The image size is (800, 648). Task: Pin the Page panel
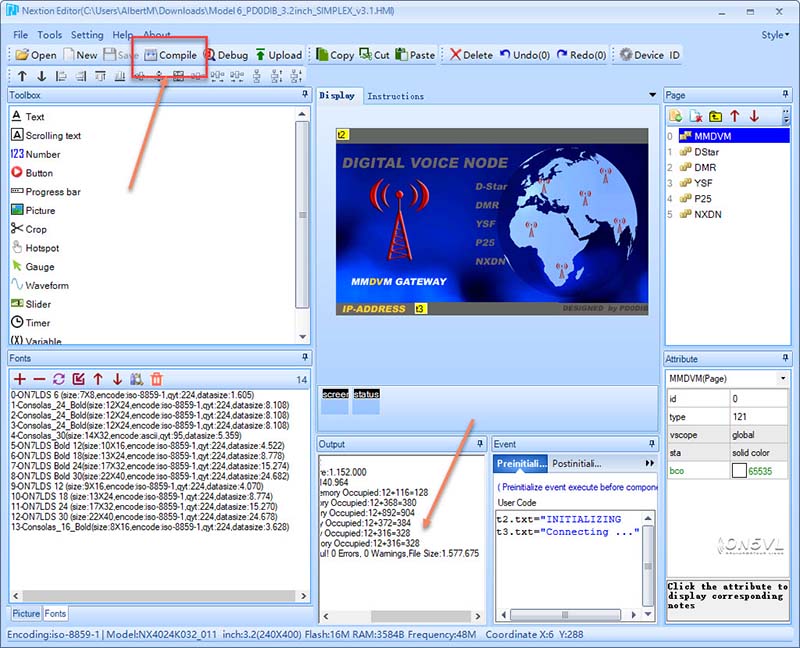pos(785,94)
